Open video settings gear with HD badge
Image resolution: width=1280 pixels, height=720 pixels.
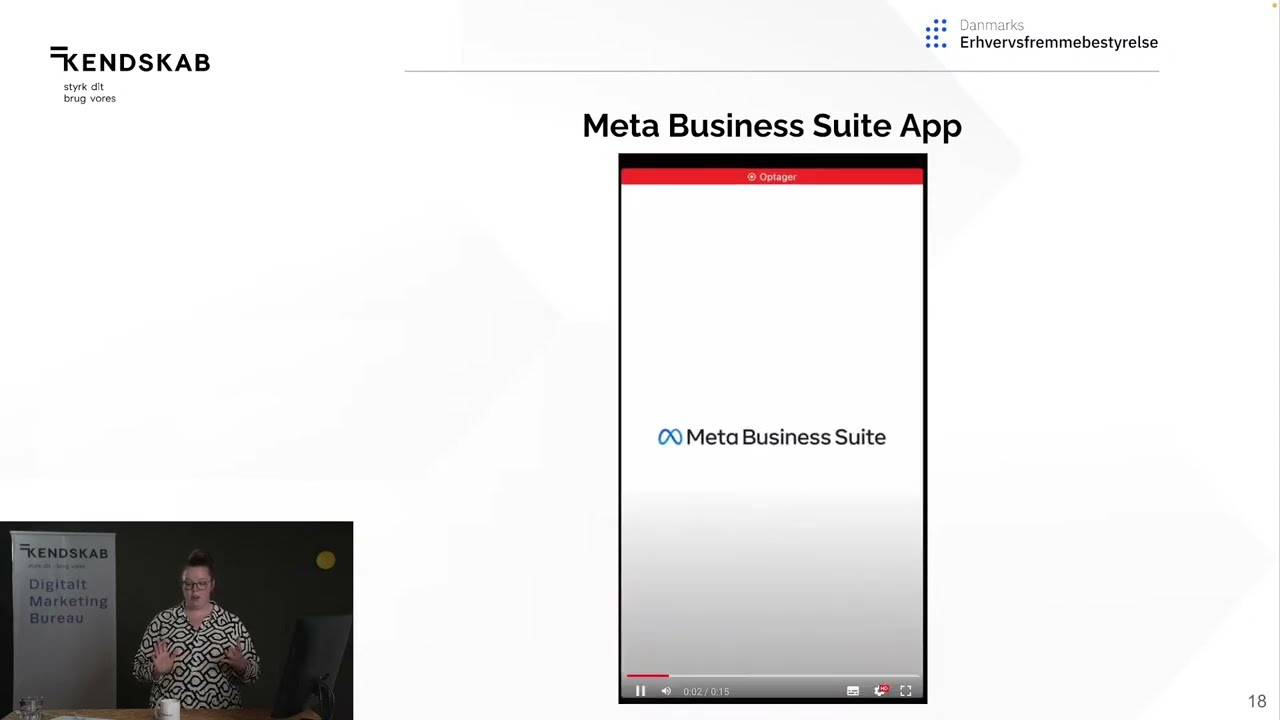pyautogui.click(x=880, y=691)
